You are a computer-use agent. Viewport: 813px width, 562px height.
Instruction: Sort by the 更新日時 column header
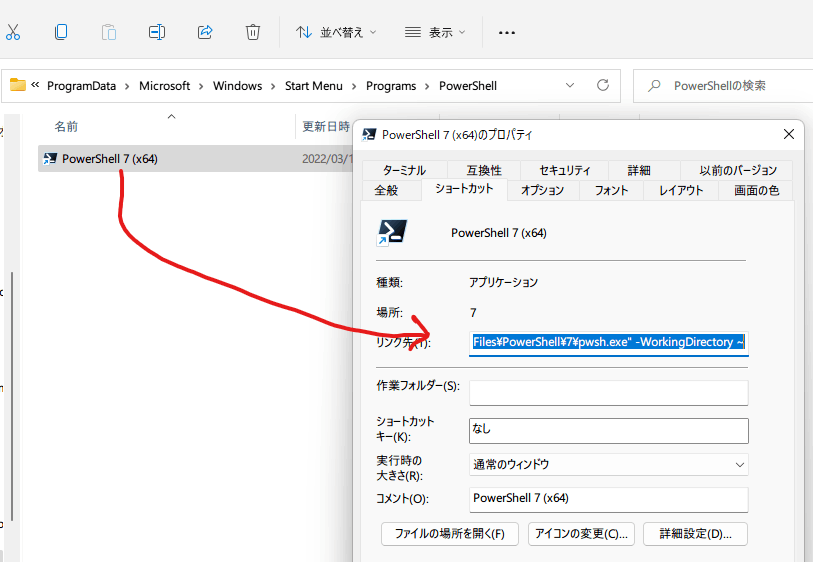326,127
